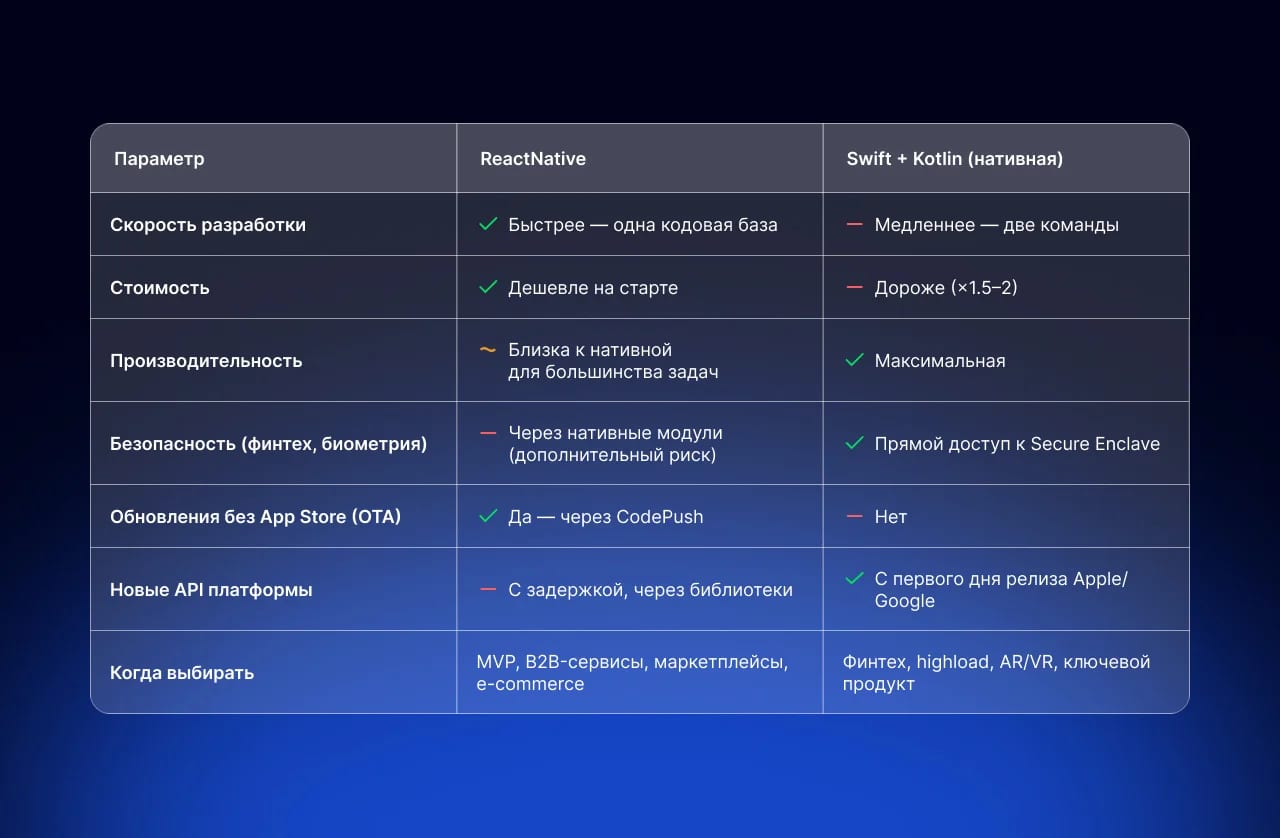The image size is (1280, 838).
Task: Click the text 'Быстрее — одна кодовая база'
Action: pyautogui.click(x=643, y=224)
